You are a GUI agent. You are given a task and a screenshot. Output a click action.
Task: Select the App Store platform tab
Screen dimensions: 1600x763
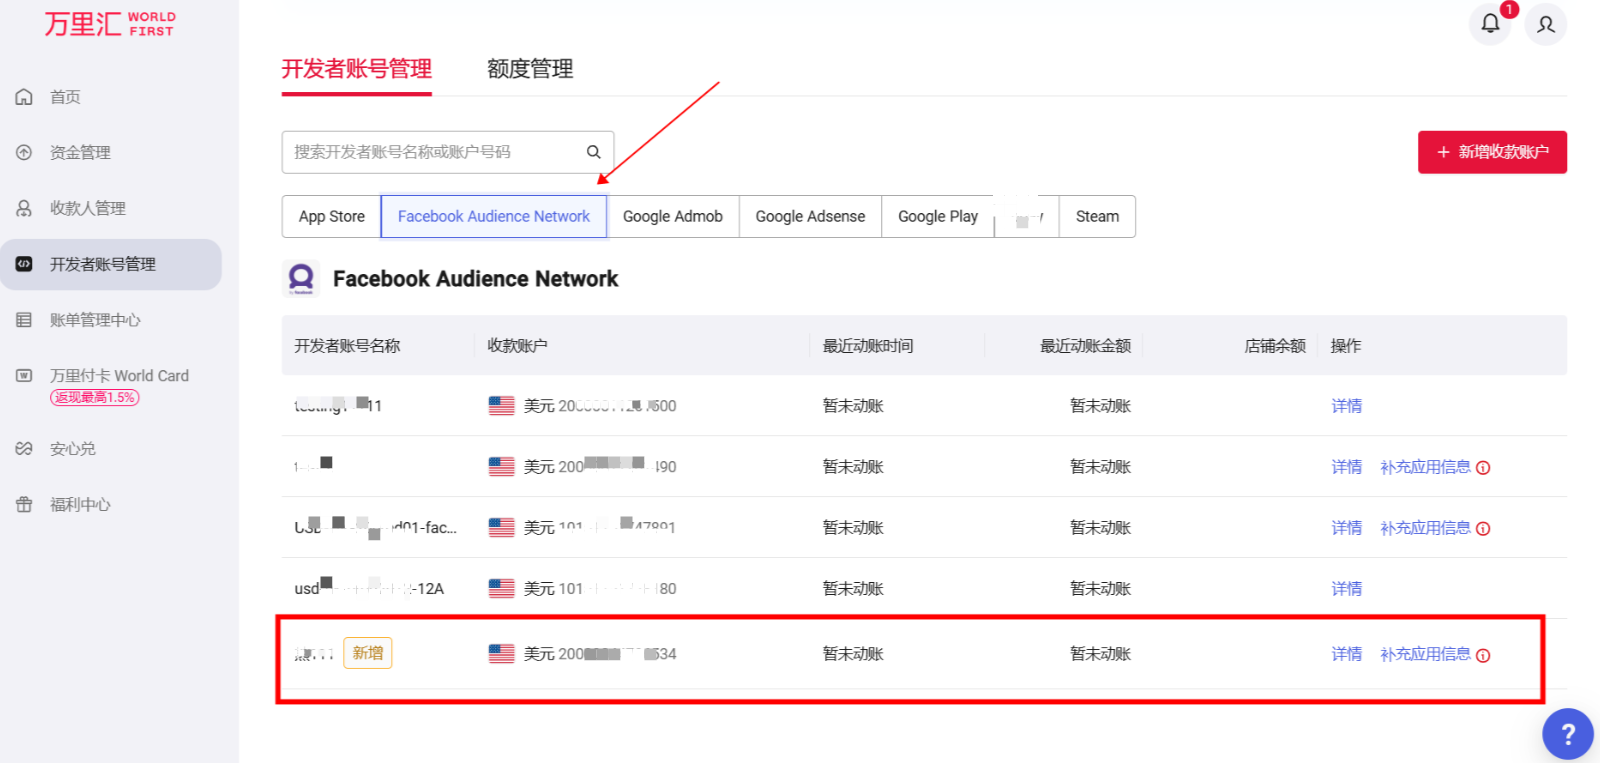click(331, 217)
